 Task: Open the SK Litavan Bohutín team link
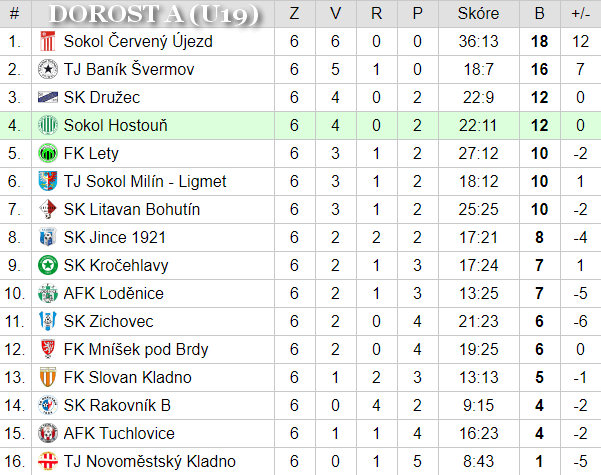(x=132, y=209)
